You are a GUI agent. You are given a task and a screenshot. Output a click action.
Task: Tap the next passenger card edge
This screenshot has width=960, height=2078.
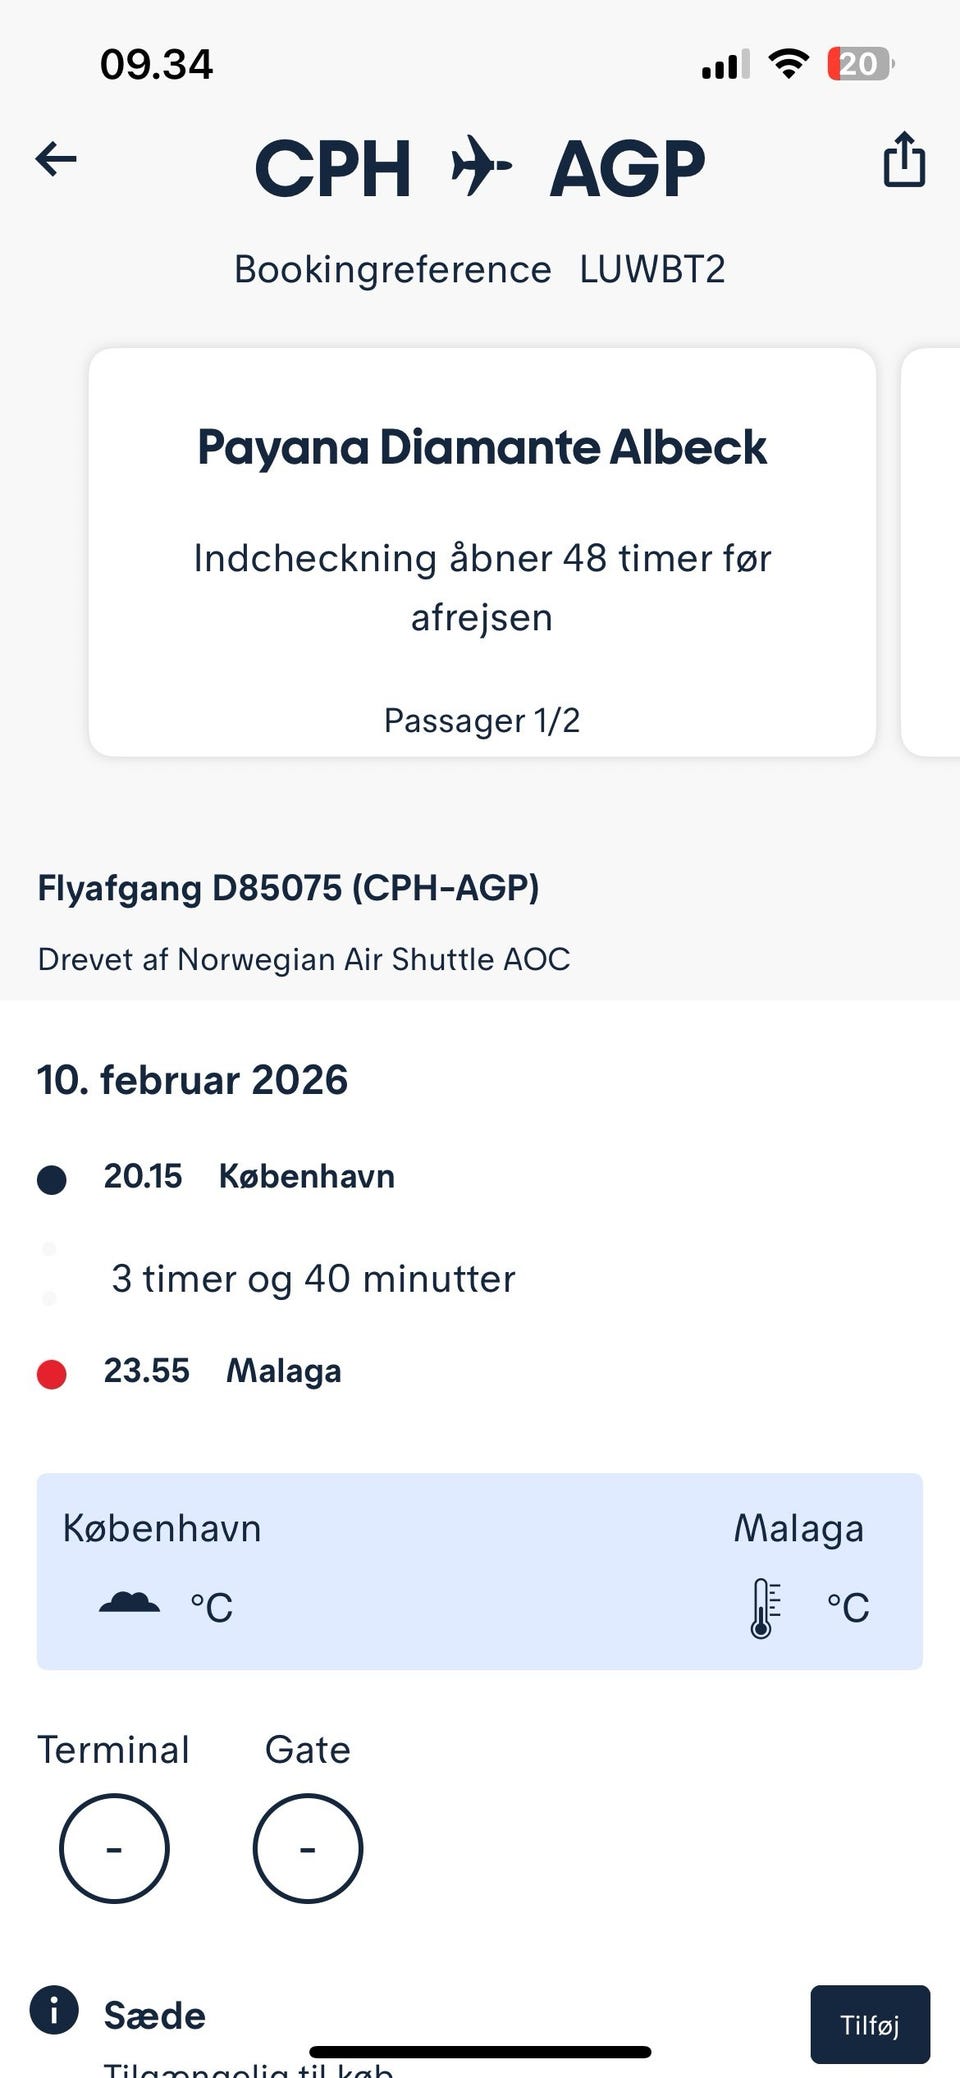tap(932, 552)
